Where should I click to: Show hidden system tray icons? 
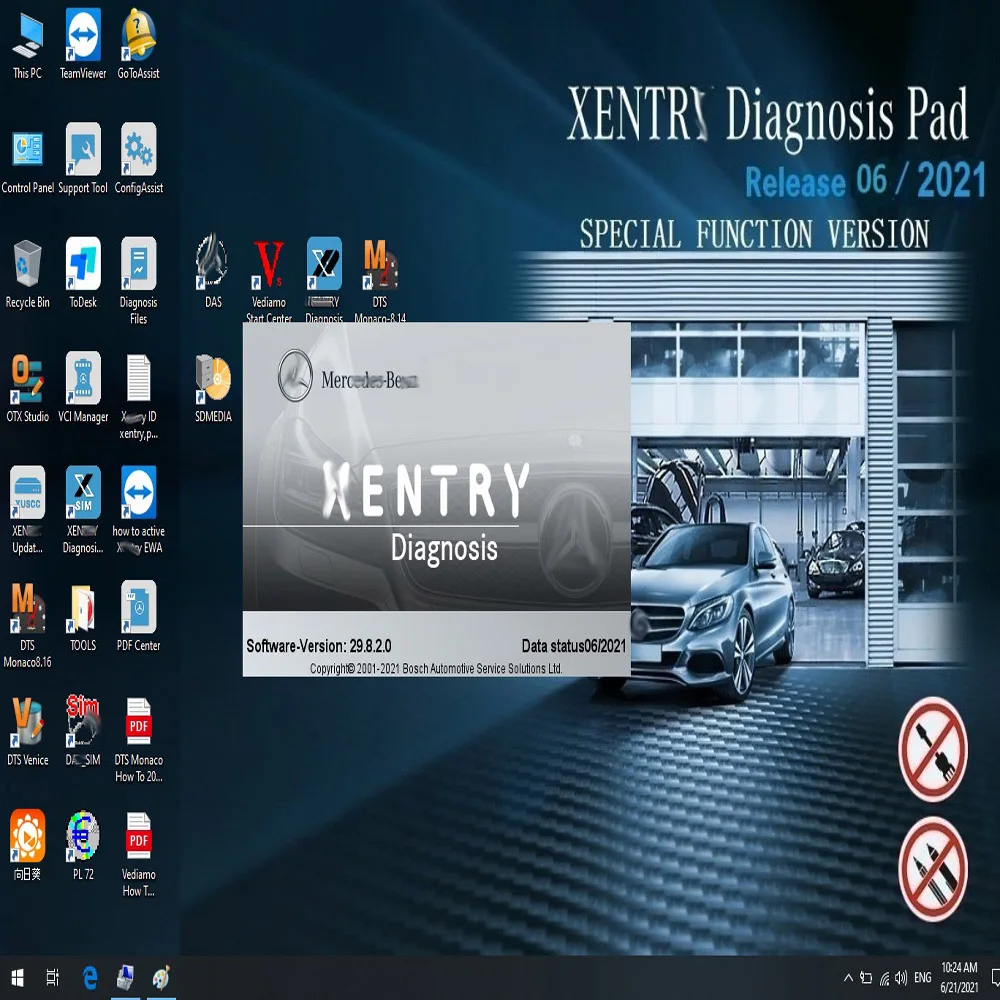coord(848,978)
